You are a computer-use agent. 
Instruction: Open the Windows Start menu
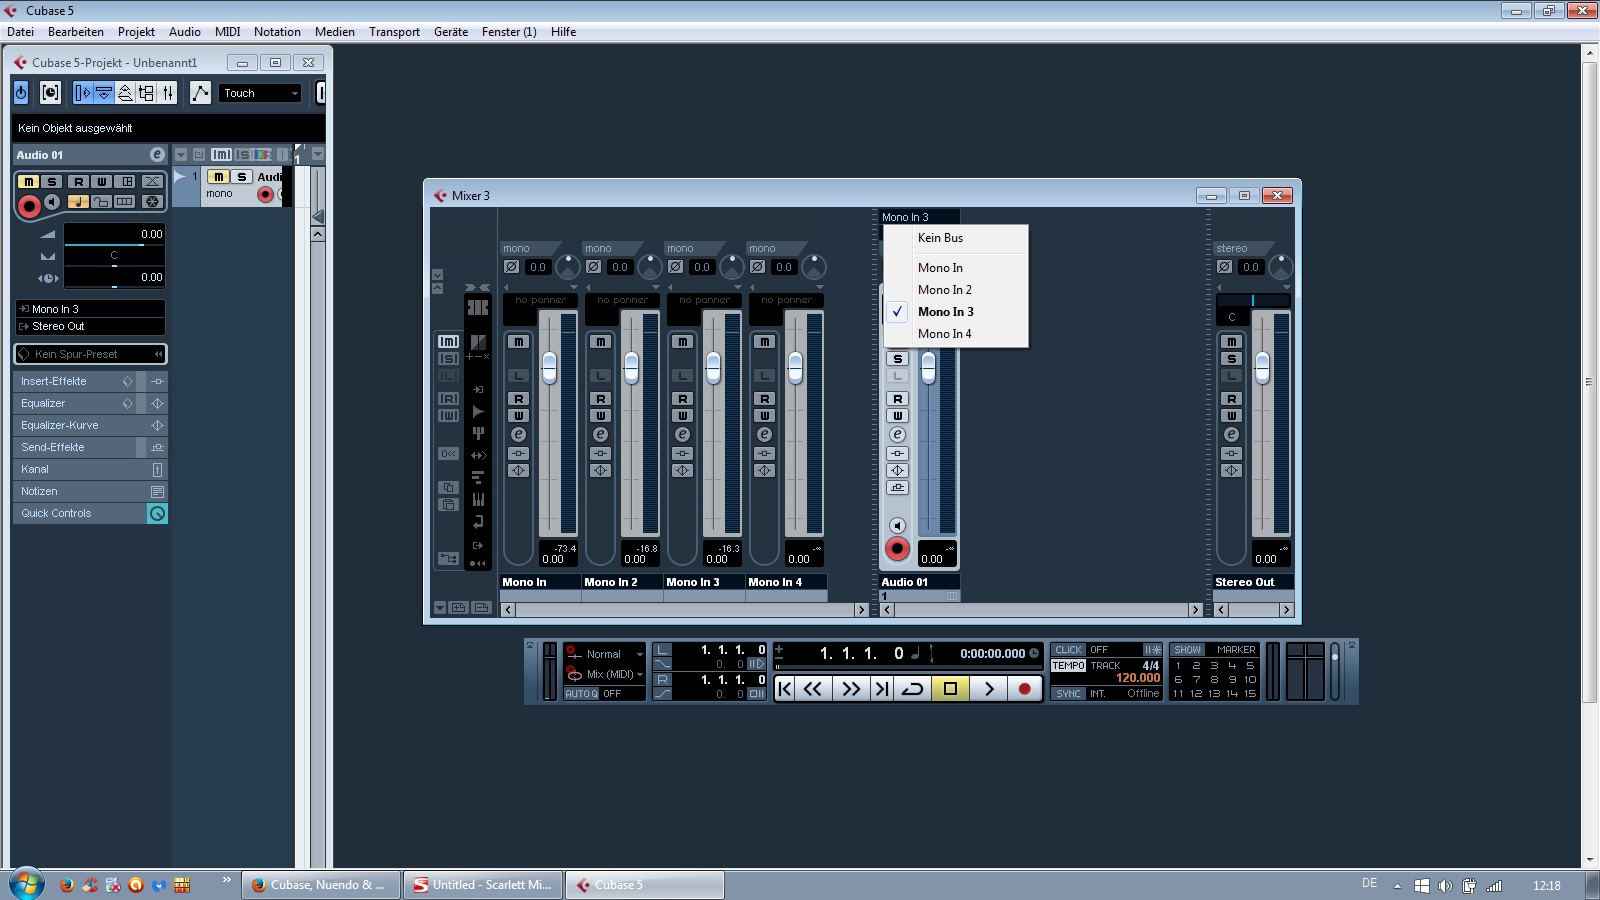tap(27, 884)
